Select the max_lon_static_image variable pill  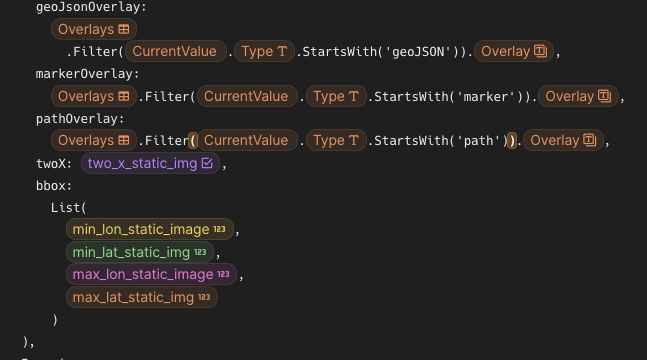151,274
